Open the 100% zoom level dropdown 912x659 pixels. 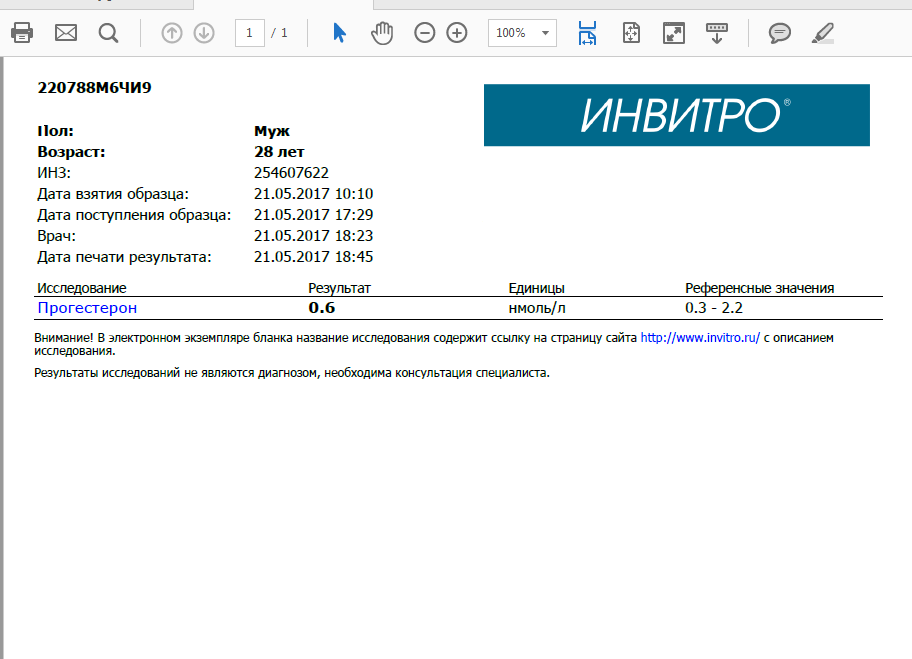coord(546,33)
